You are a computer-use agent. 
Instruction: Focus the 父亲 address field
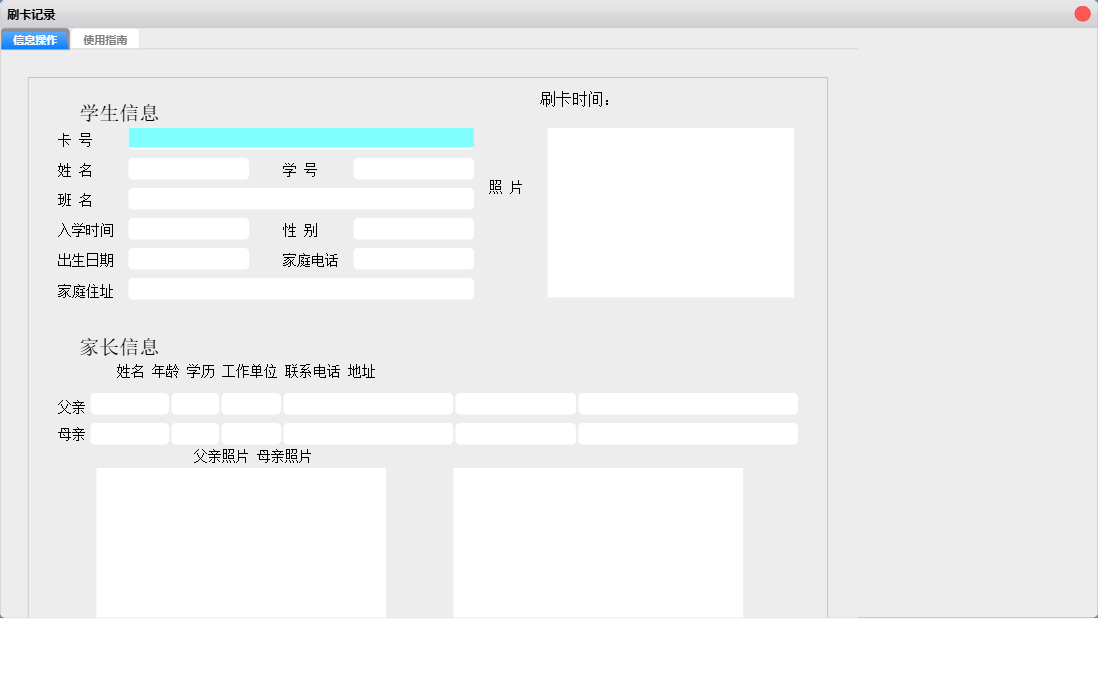pyautogui.click(x=688, y=404)
